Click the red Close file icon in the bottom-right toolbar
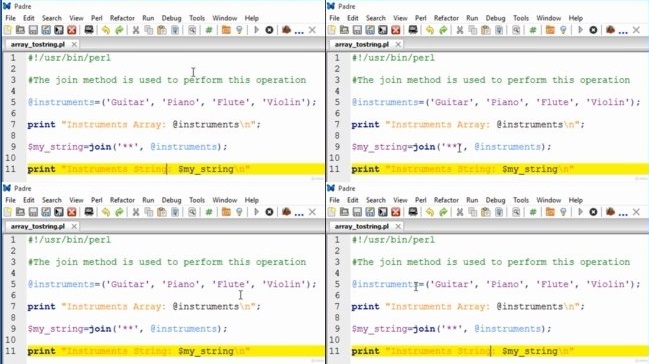Screen dimensions: 649x364 pyautogui.click(x=396, y=212)
